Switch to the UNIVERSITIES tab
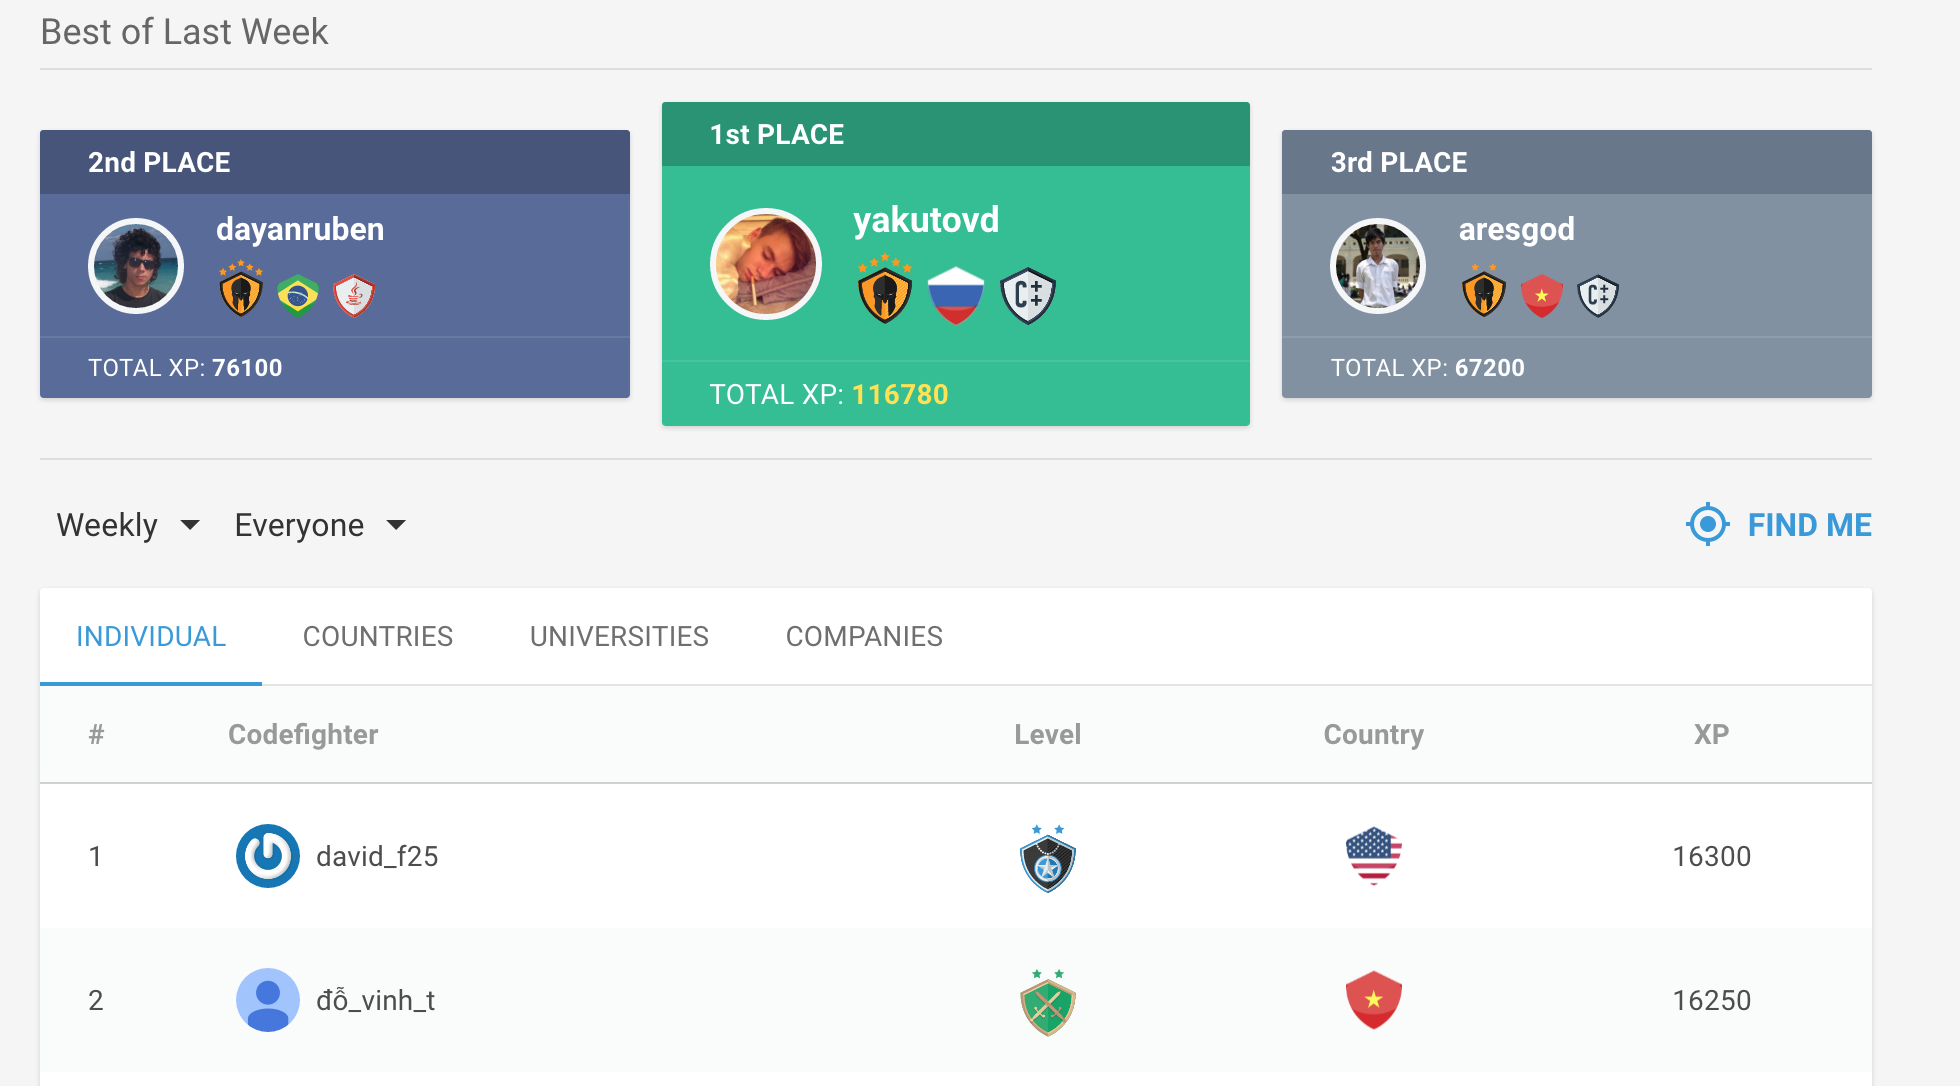The width and height of the screenshot is (1960, 1086). [619, 637]
